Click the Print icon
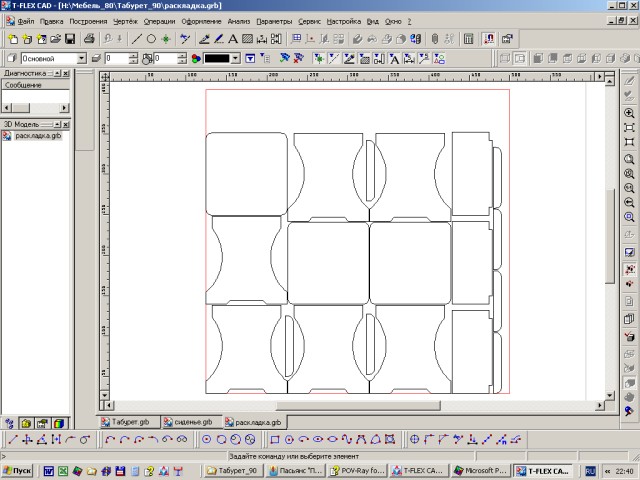The image size is (640, 480). pyautogui.click(x=89, y=39)
